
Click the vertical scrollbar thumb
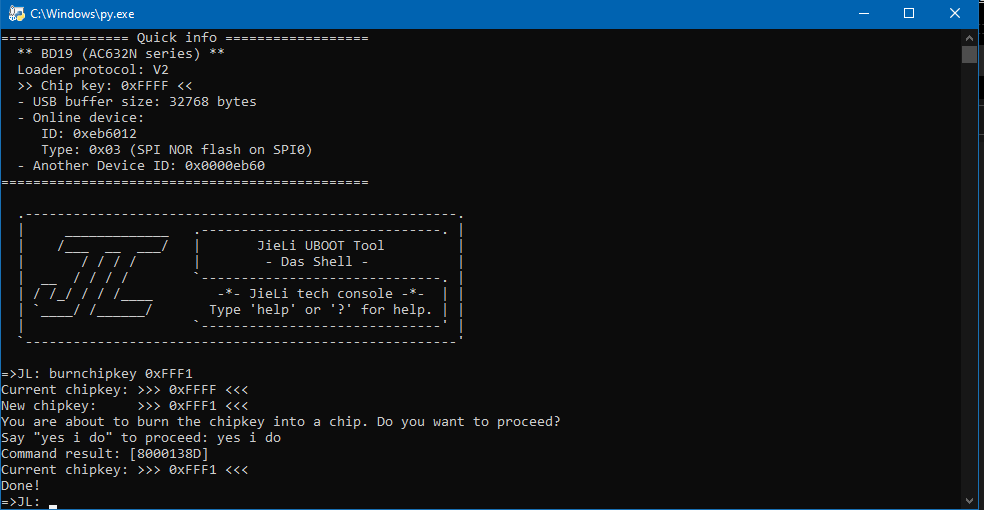[969, 54]
